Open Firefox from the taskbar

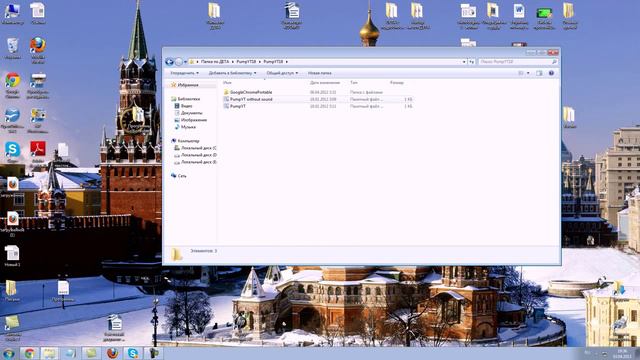click(112, 353)
